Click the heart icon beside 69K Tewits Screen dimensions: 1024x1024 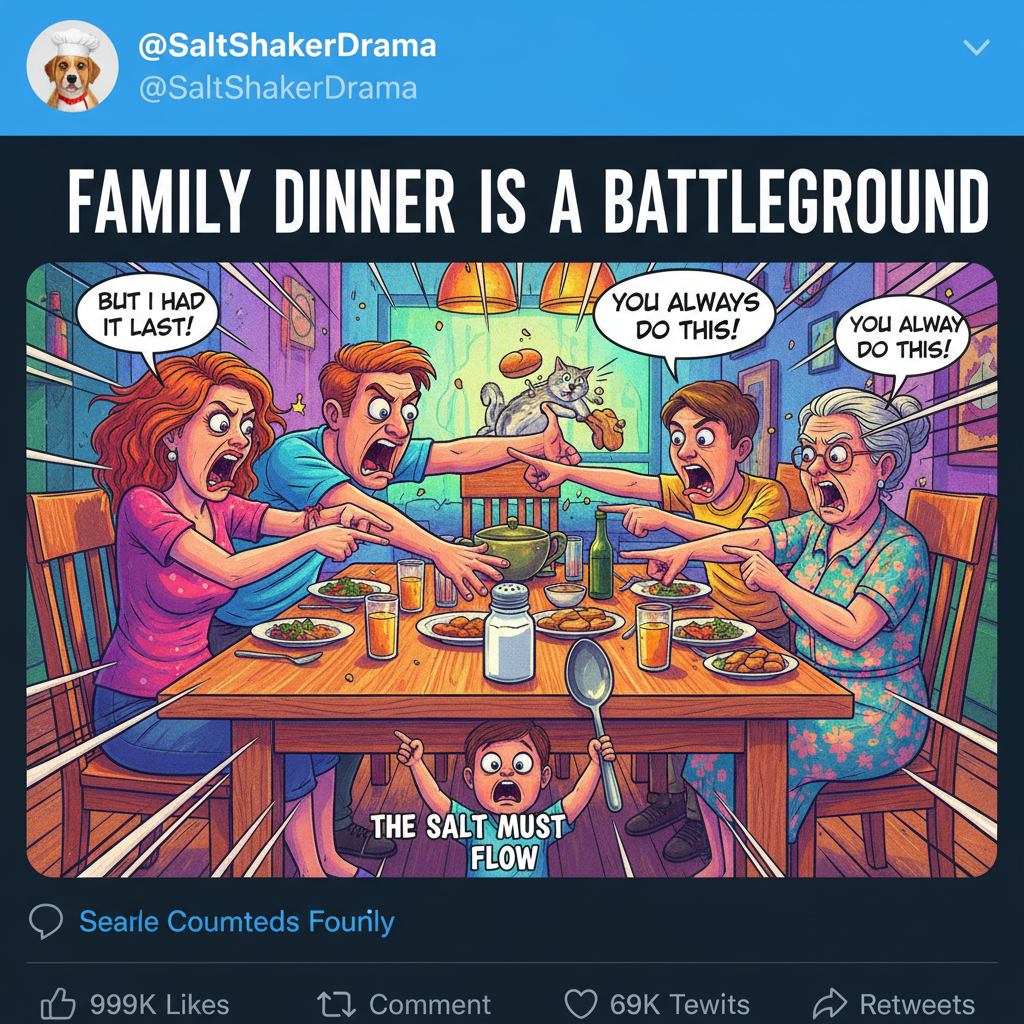(580, 1003)
